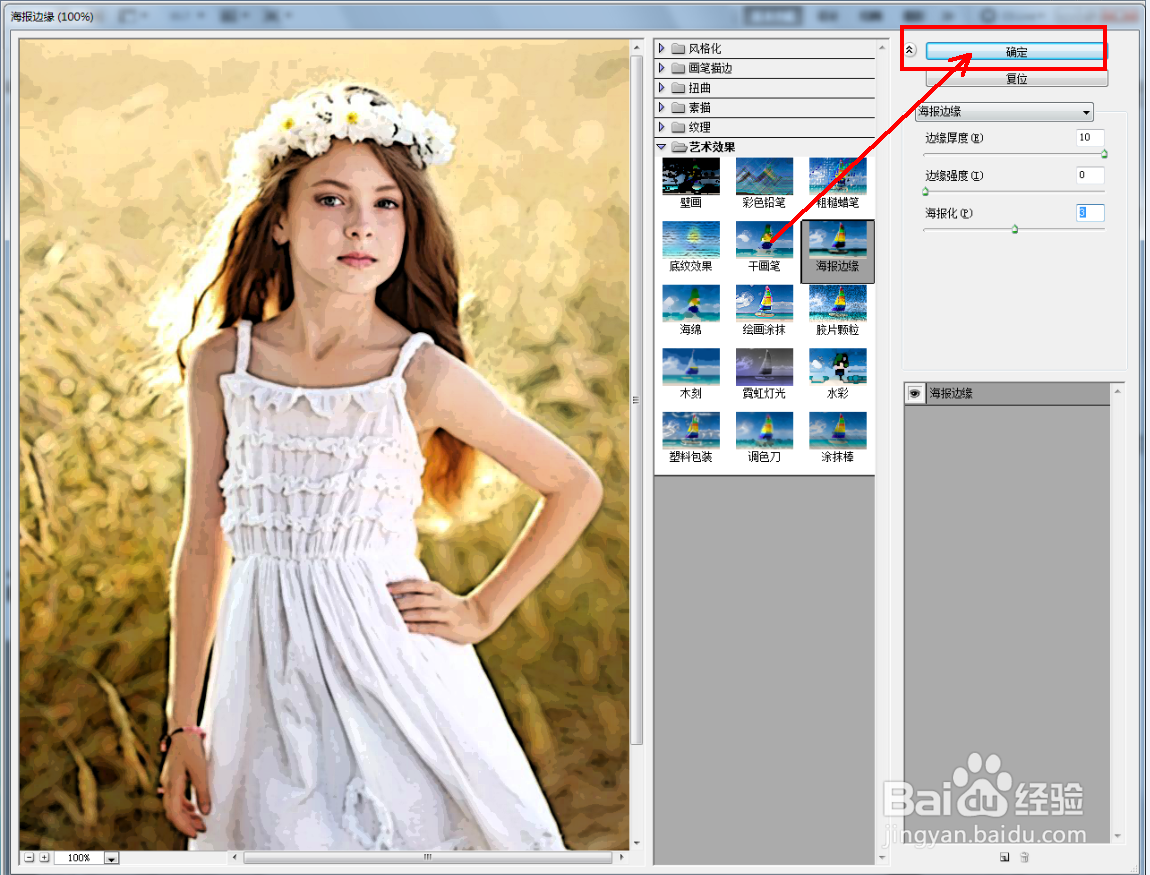This screenshot has height=875, width=1150.
Task: Click the preview vertical scroll-up arrow
Action: (x=637, y=48)
